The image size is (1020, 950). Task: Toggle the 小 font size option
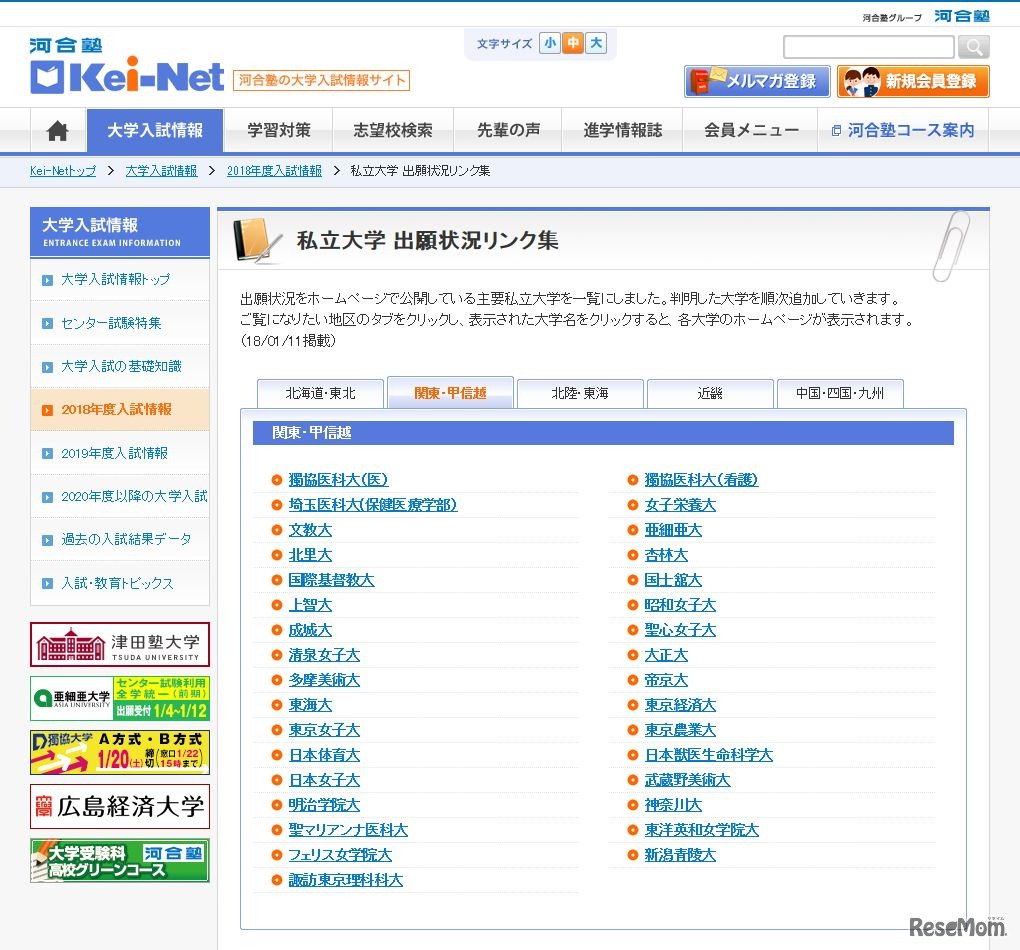548,43
